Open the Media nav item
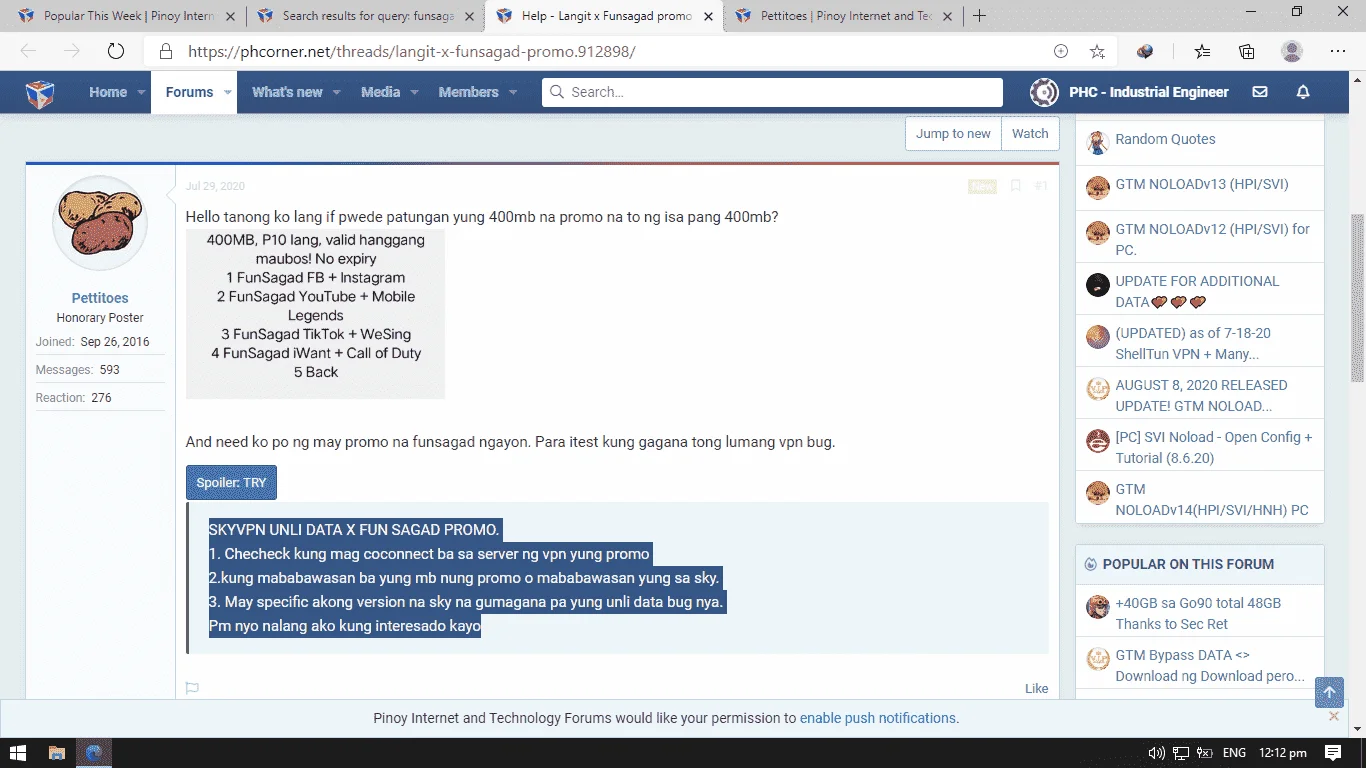The width and height of the screenshot is (1366, 768). 380,92
